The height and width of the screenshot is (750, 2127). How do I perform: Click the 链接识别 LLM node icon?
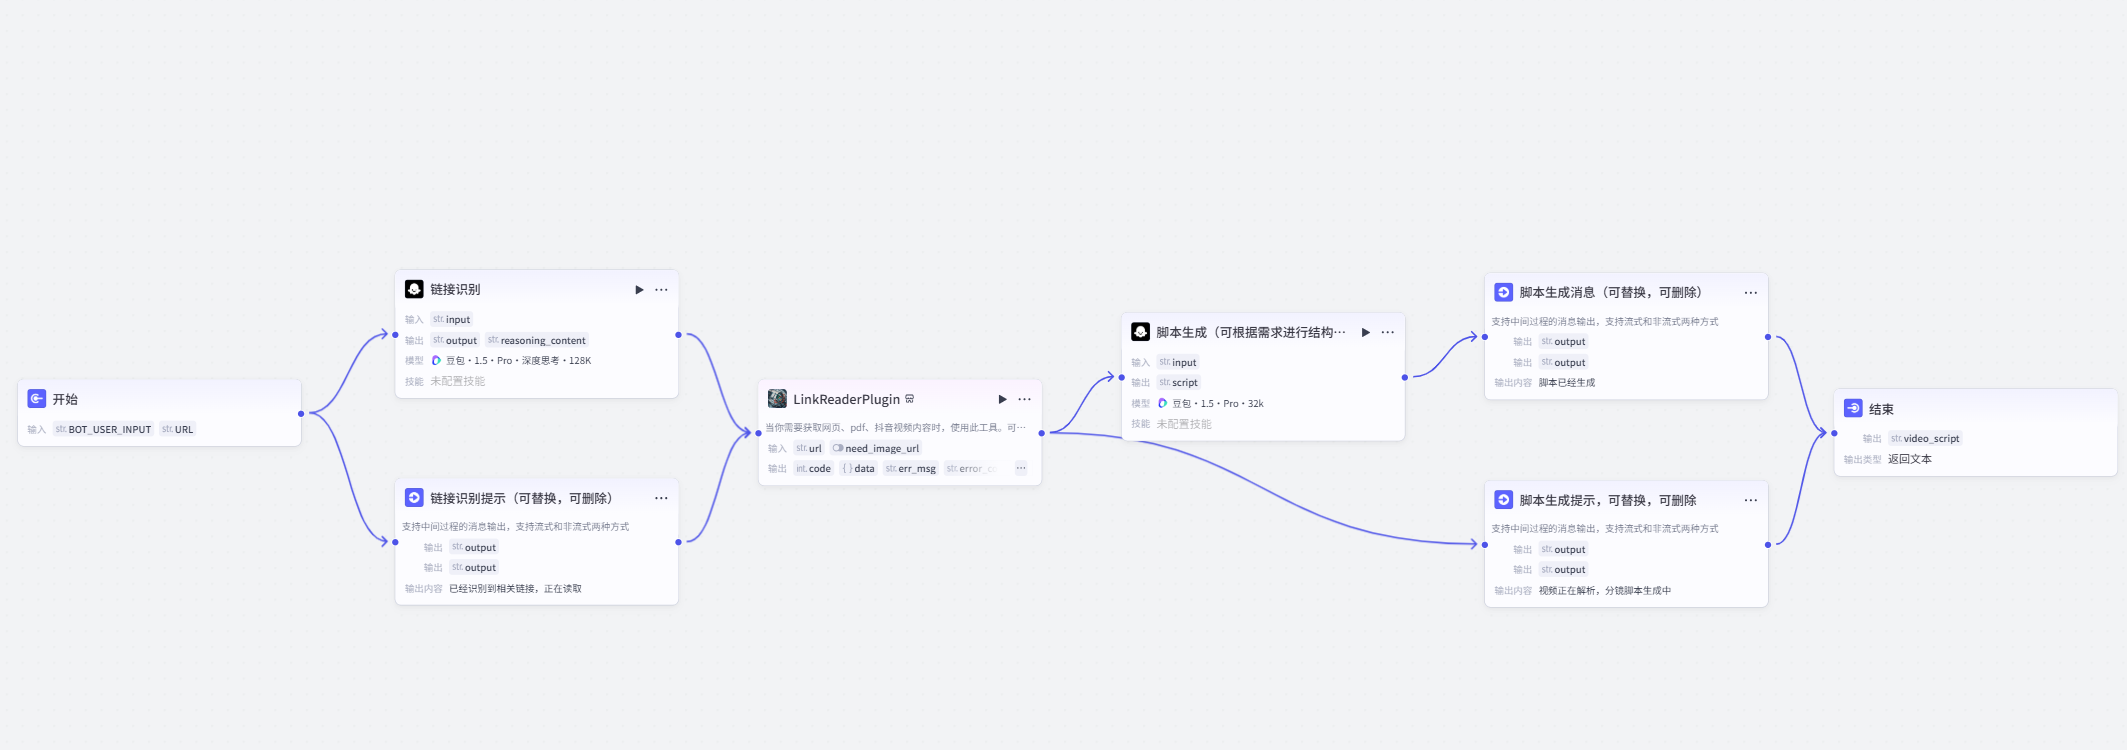pos(414,289)
